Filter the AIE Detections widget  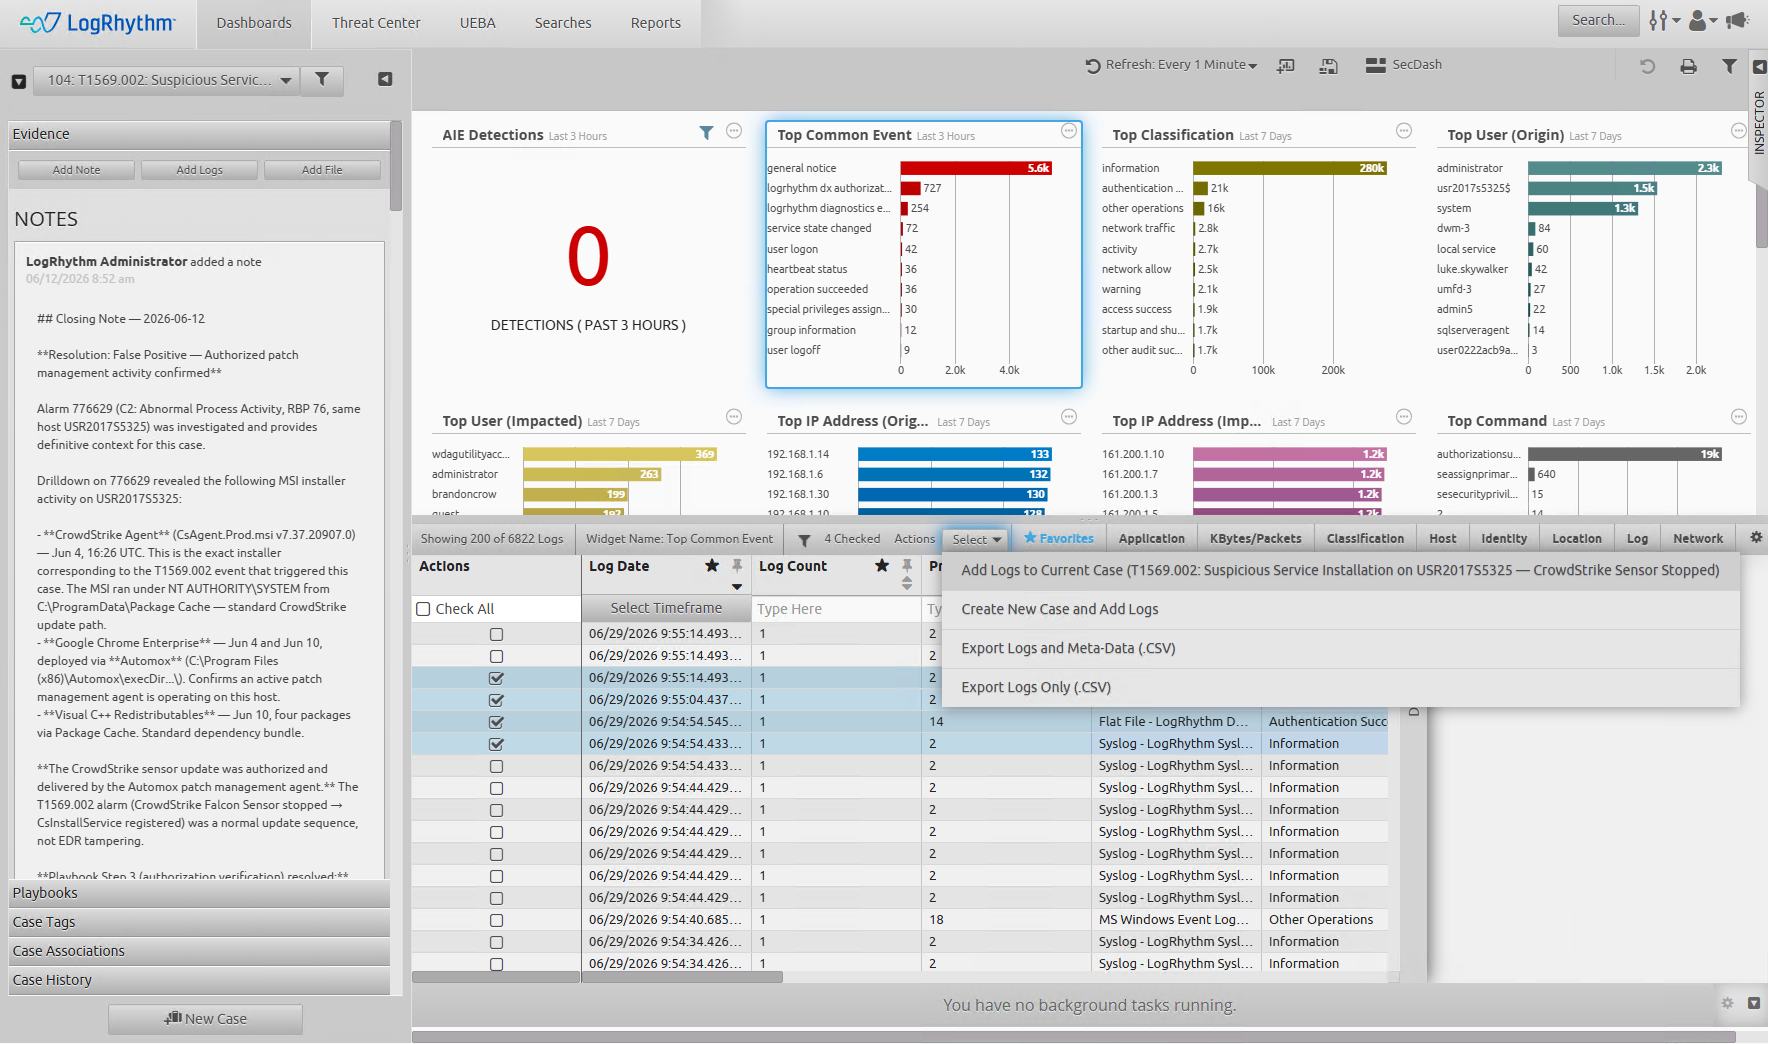[706, 133]
